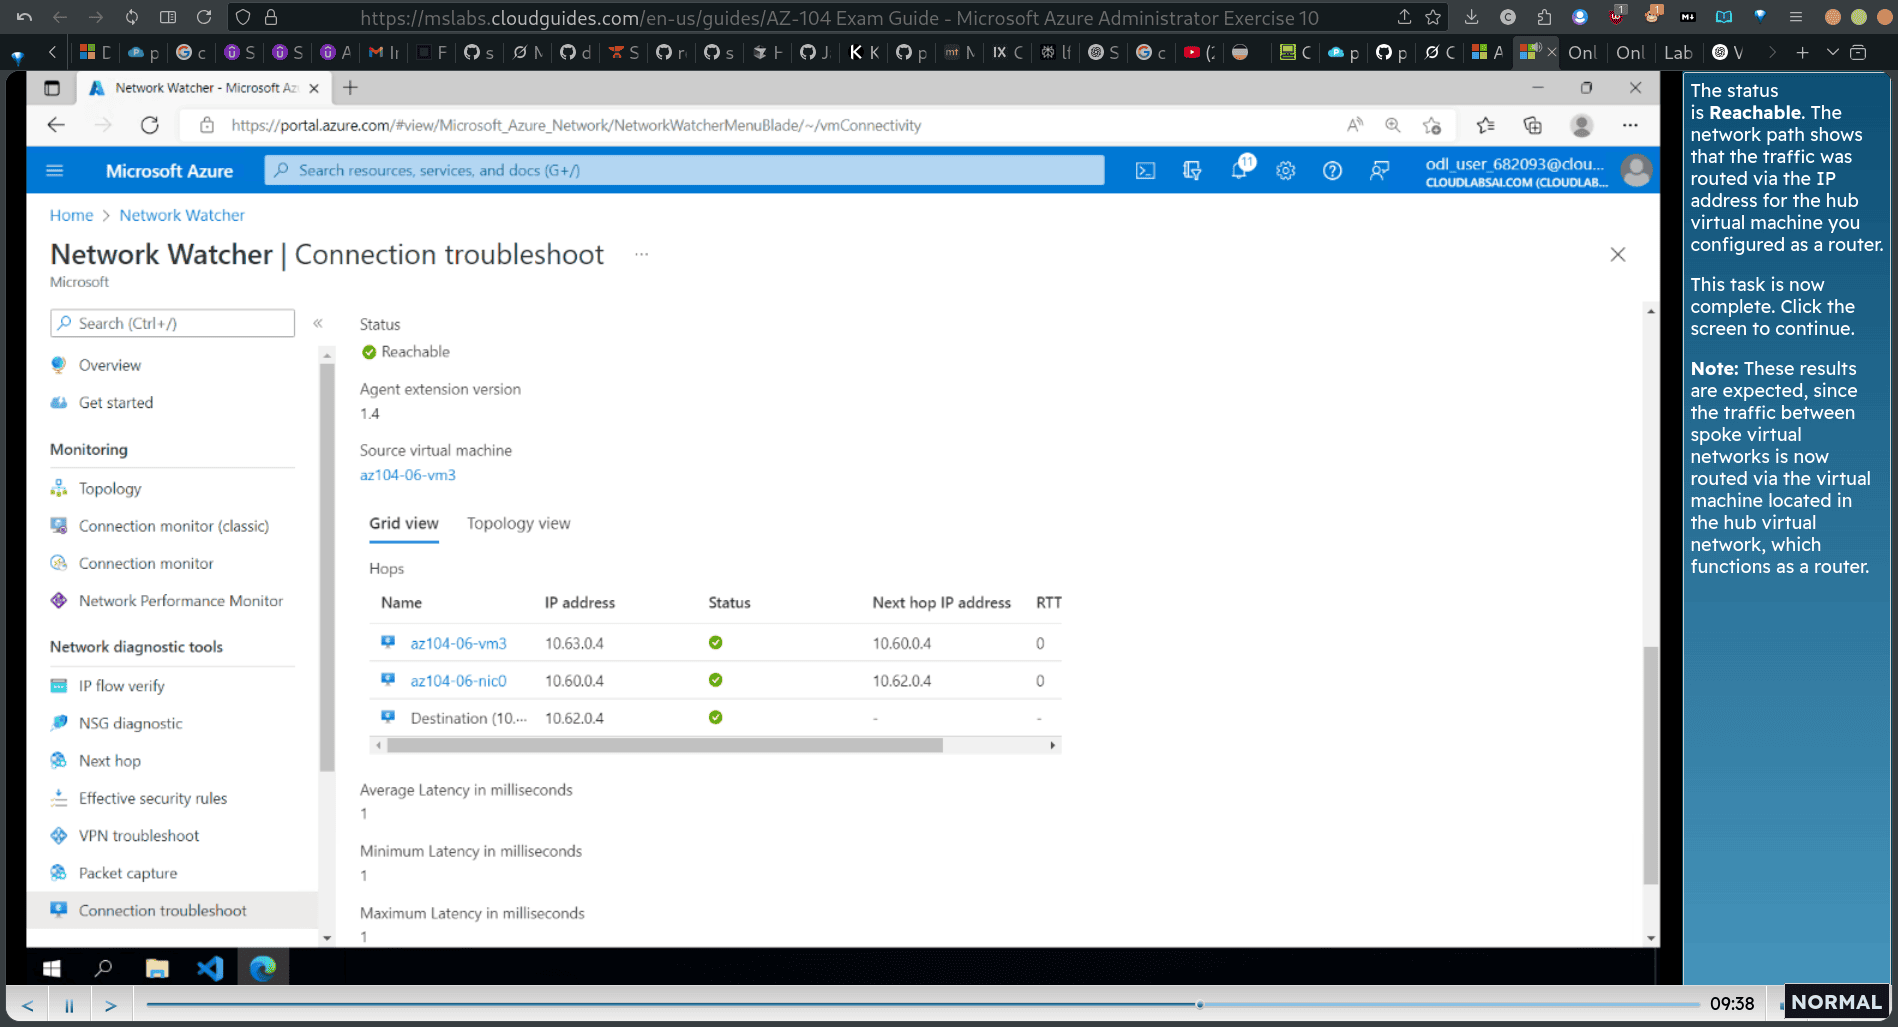Pause the guide playback
The width and height of the screenshot is (1898, 1027).
click(x=69, y=1005)
